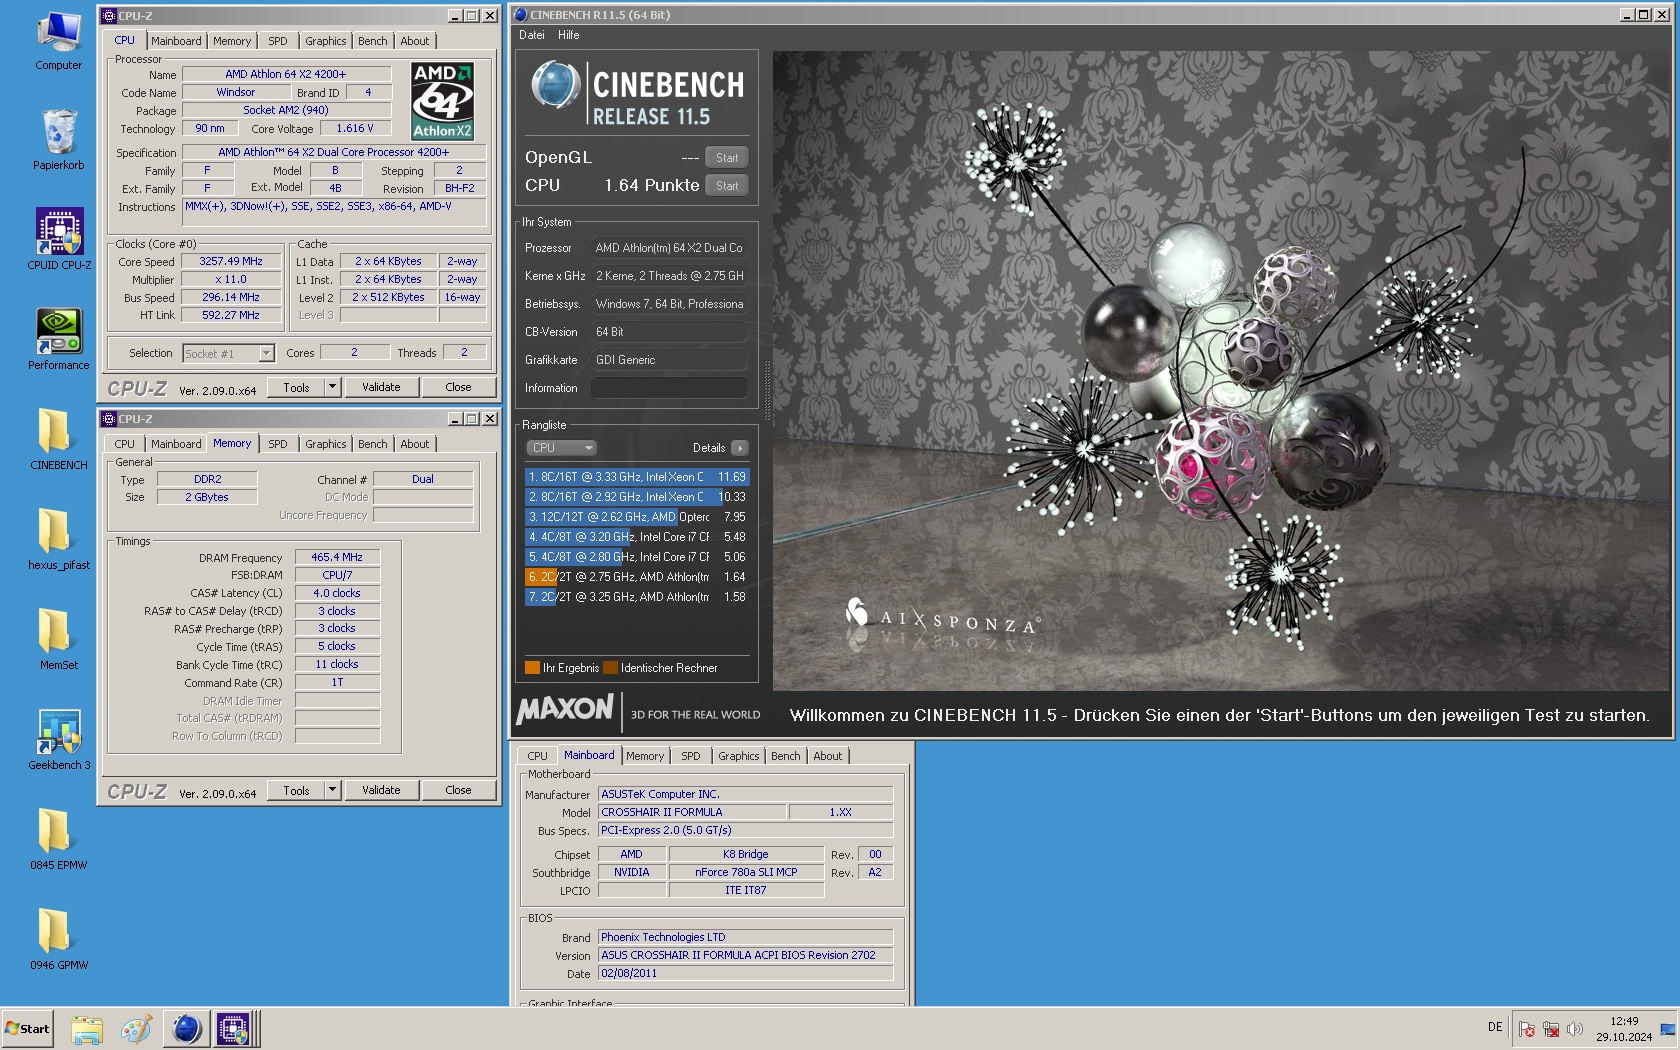Click the Details label in Rangliste
Viewport: 1680px width, 1050px height.
click(709, 448)
